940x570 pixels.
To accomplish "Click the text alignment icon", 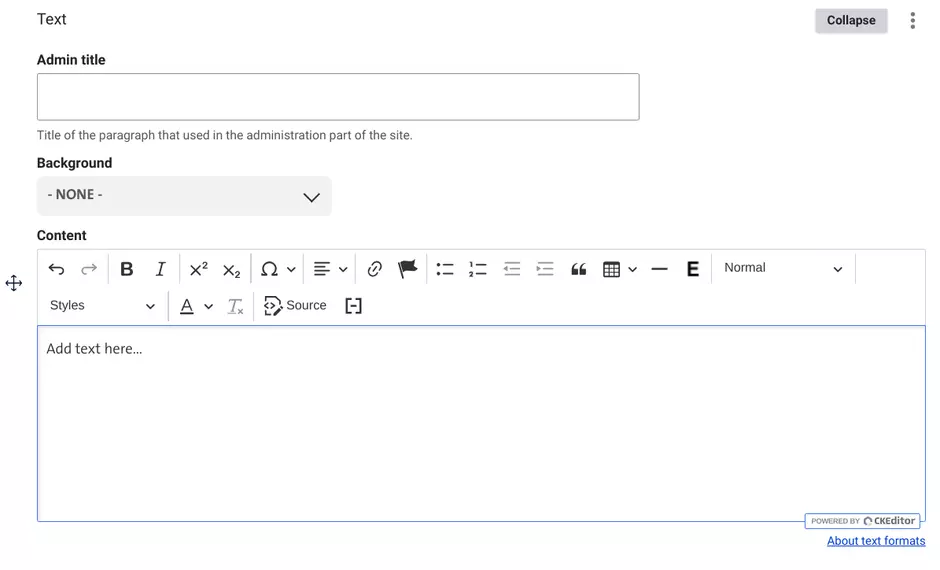I will click(322, 270).
